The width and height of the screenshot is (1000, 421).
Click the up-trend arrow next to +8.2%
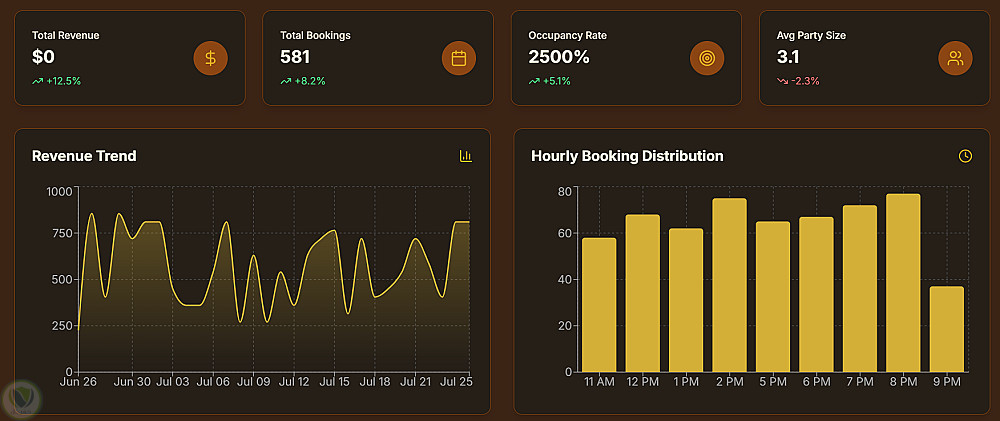285,82
